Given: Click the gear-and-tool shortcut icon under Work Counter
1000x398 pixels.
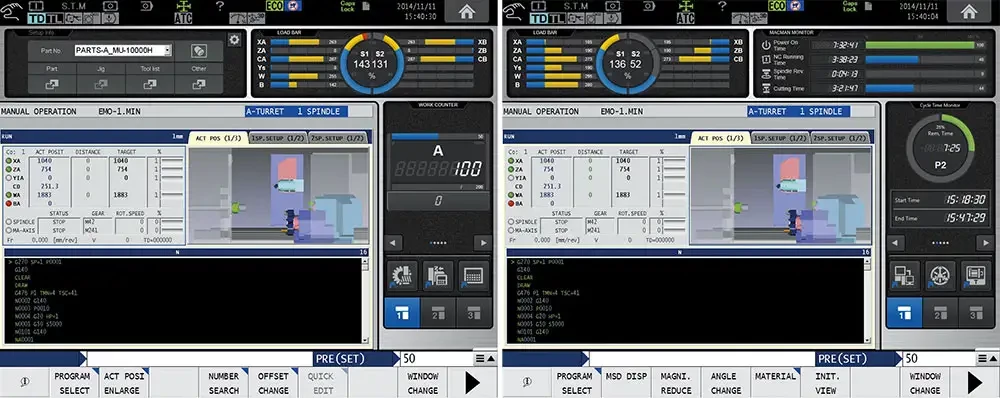Looking at the screenshot, I should (402, 276).
